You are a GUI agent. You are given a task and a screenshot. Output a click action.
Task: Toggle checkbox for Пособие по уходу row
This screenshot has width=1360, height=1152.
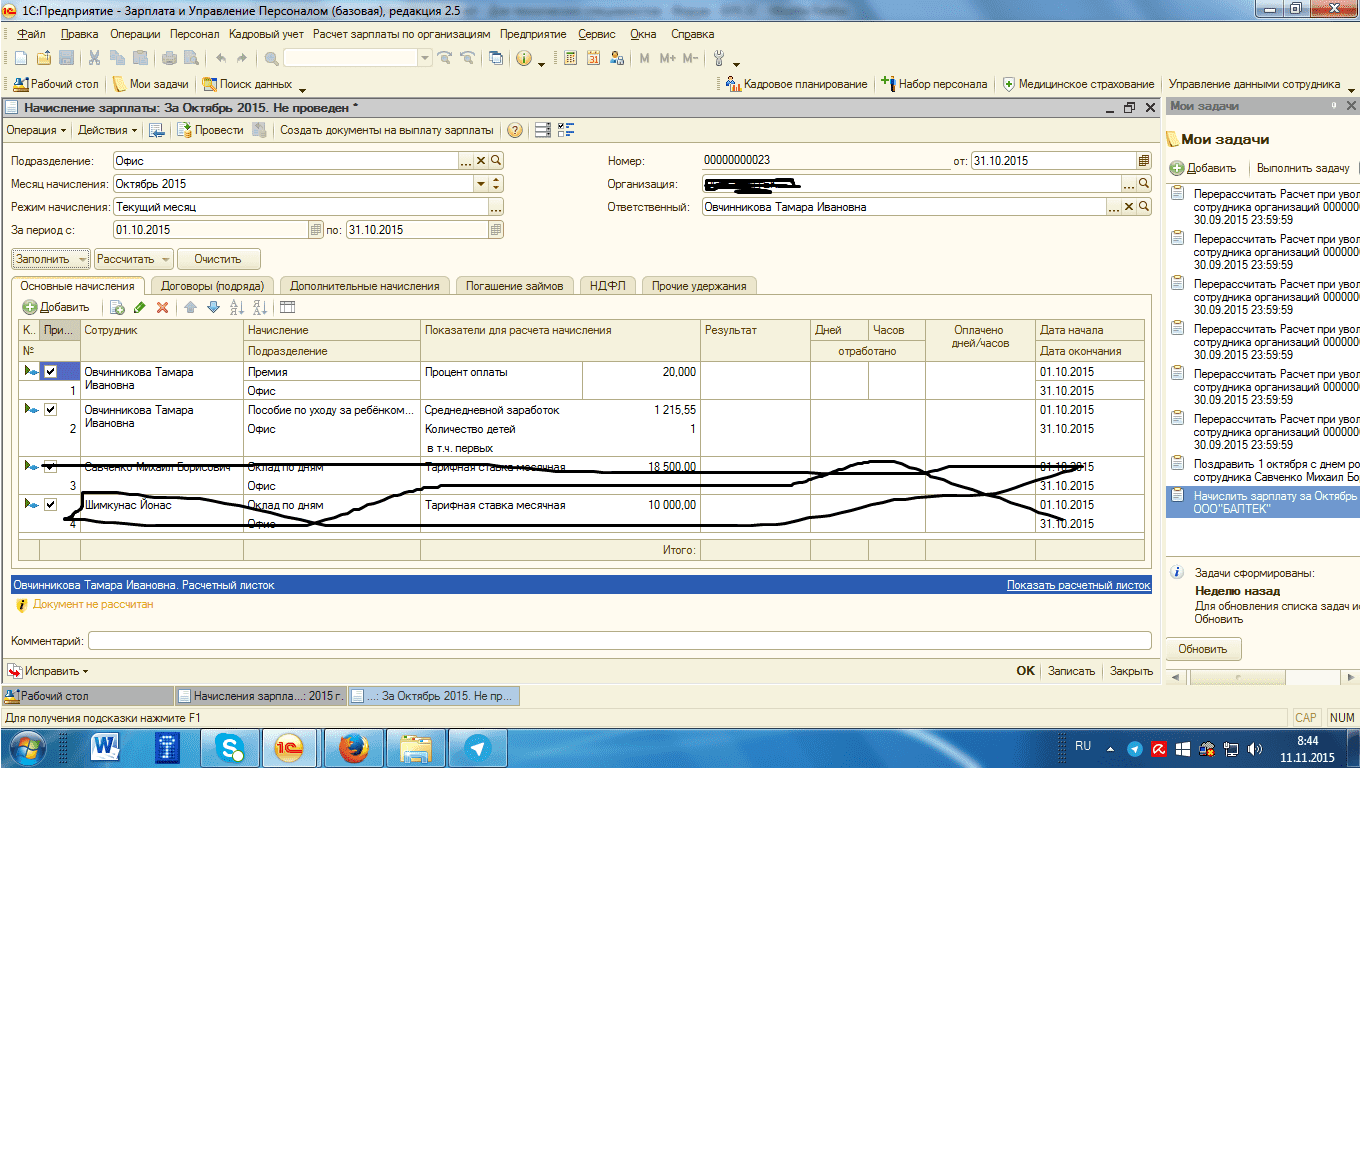(50, 410)
